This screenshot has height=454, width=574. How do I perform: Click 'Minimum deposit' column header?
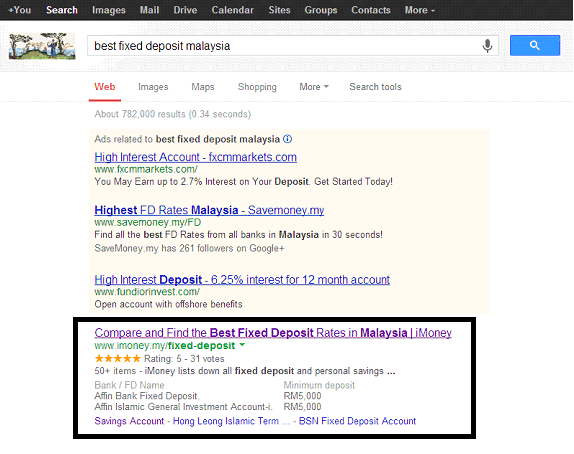coord(319,385)
